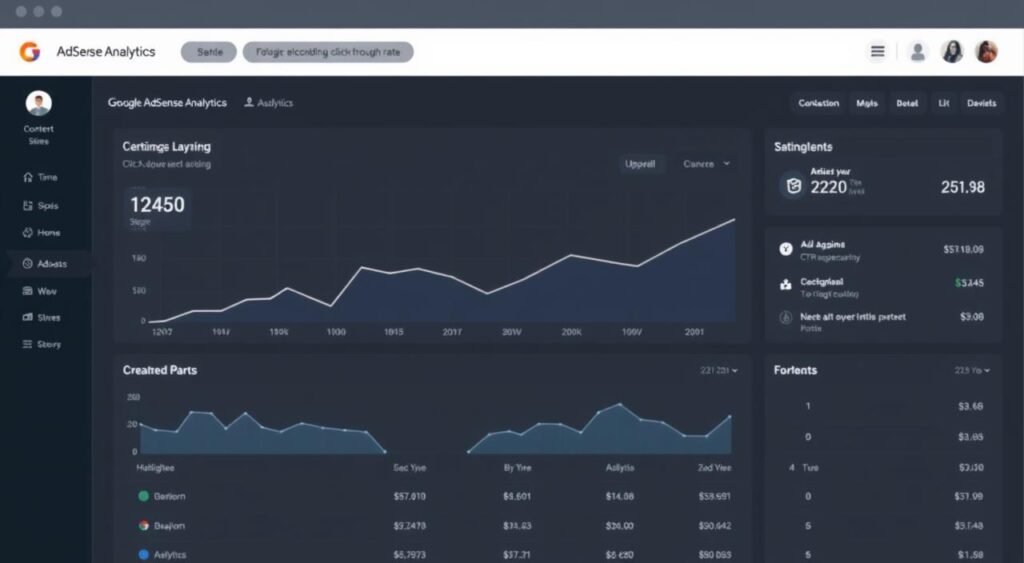The height and width of the screenshot is (563, 1024).
Task: Select the Spis sidebar icon
Action: tap(27, 206)
